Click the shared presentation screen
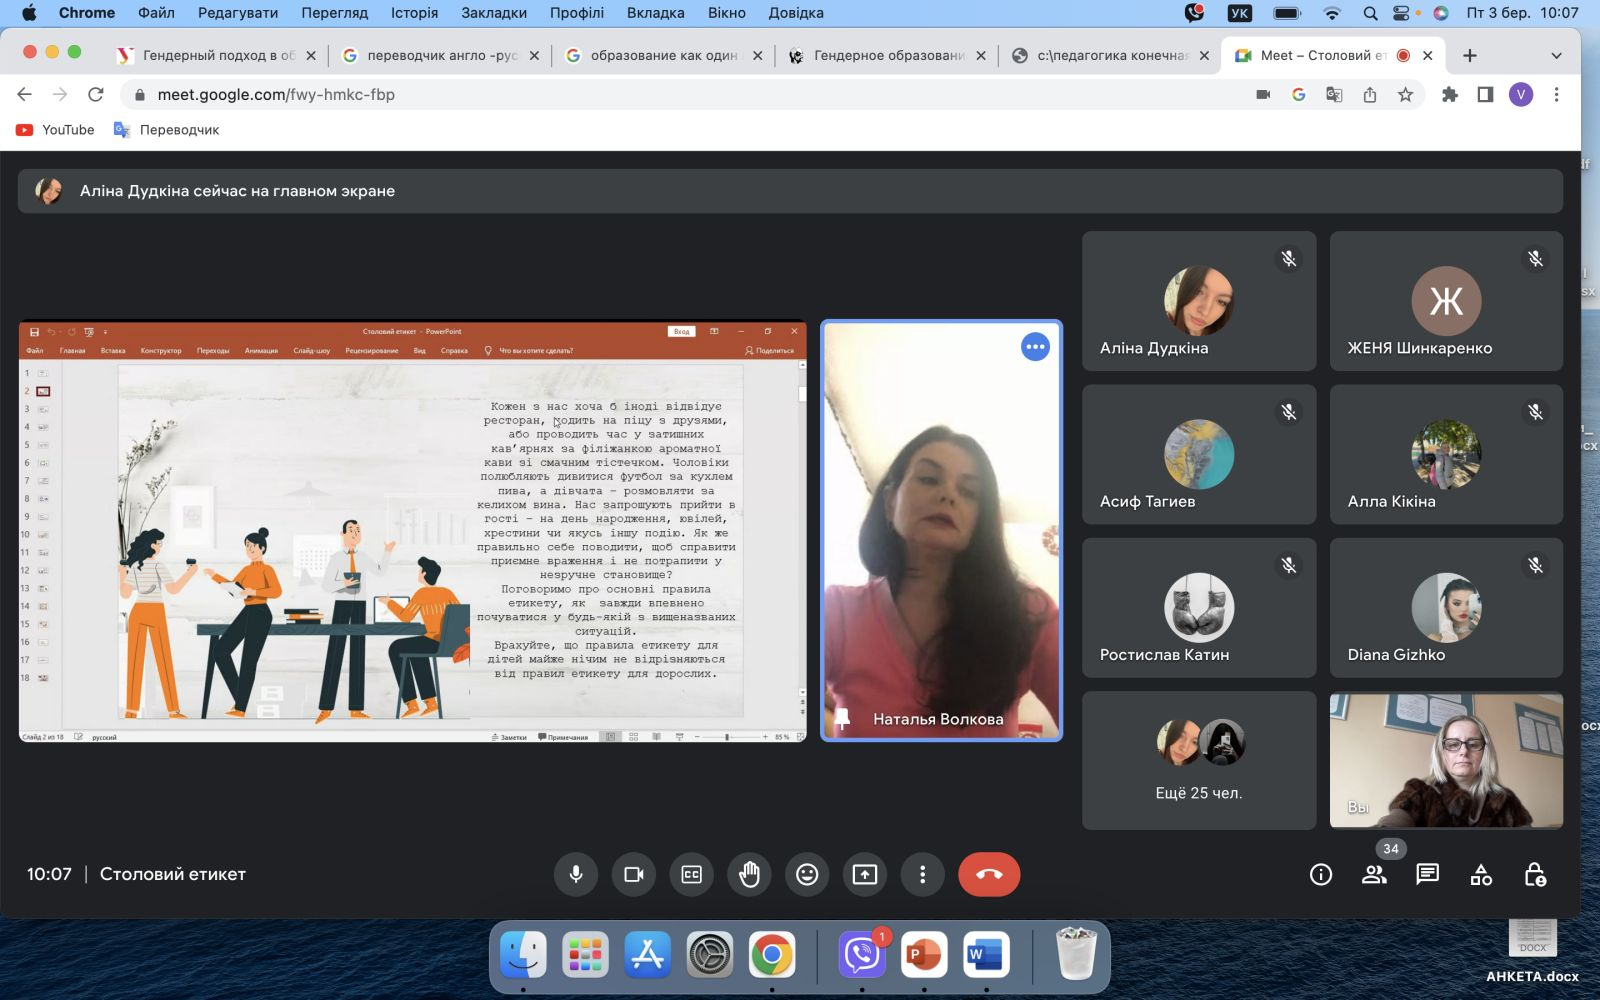 click(x=413, y=531)
